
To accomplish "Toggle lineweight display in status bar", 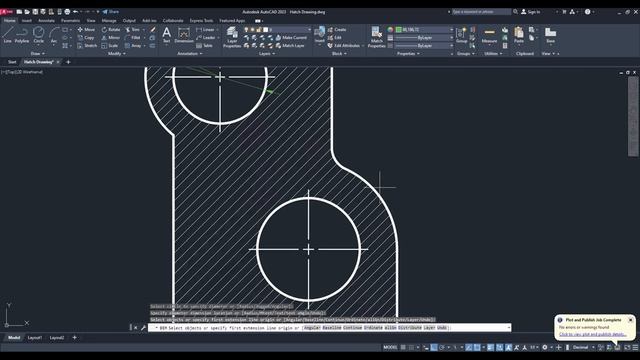I will 491,347.
